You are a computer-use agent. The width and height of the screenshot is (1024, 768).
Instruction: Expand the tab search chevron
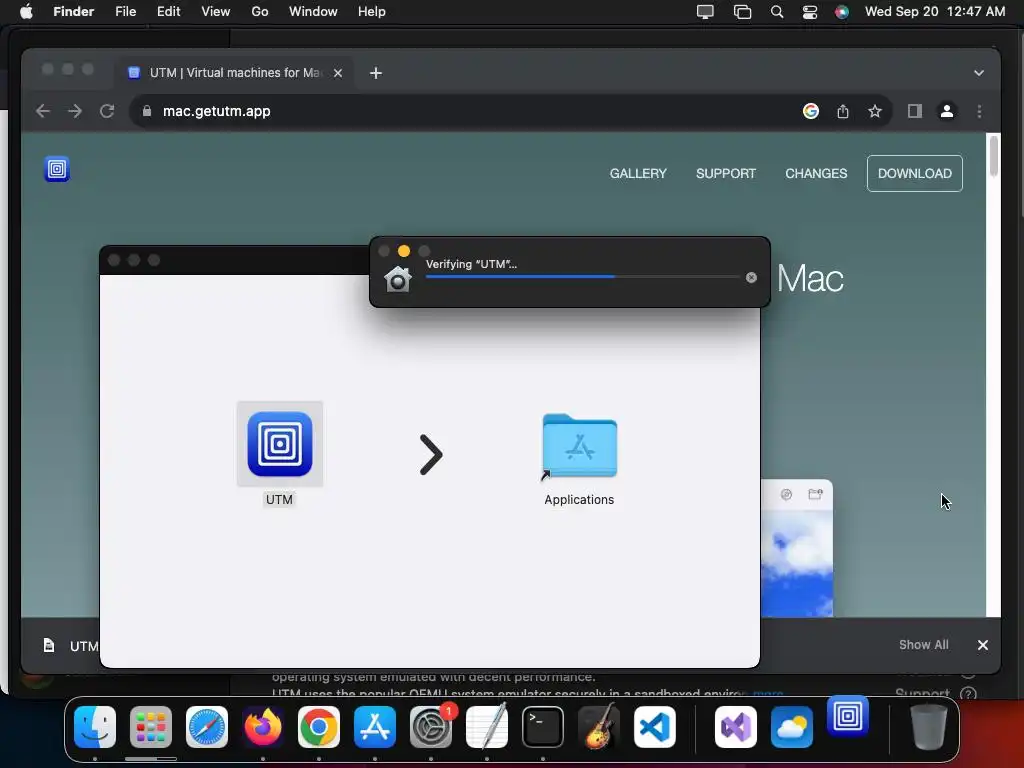click(x=978, y=73)
